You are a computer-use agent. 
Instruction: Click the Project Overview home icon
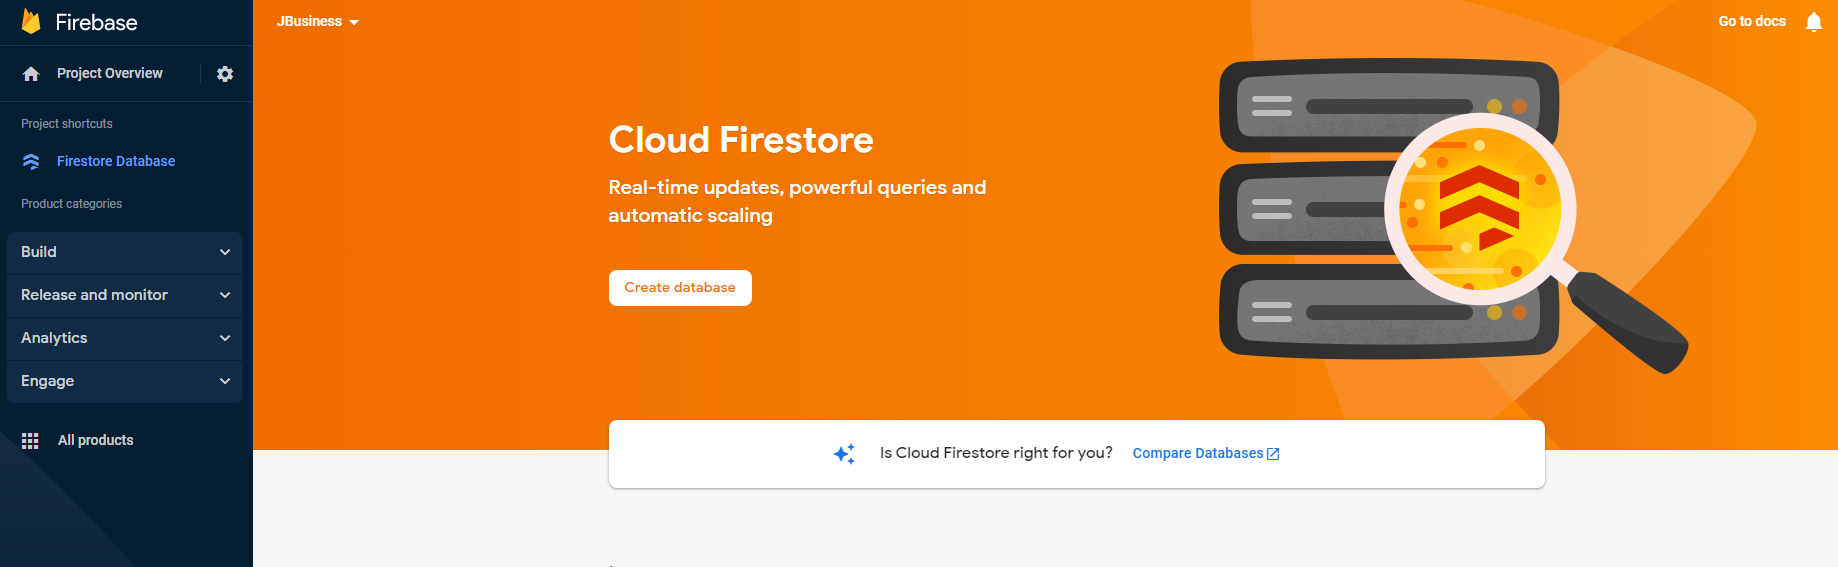pos(31,74)
